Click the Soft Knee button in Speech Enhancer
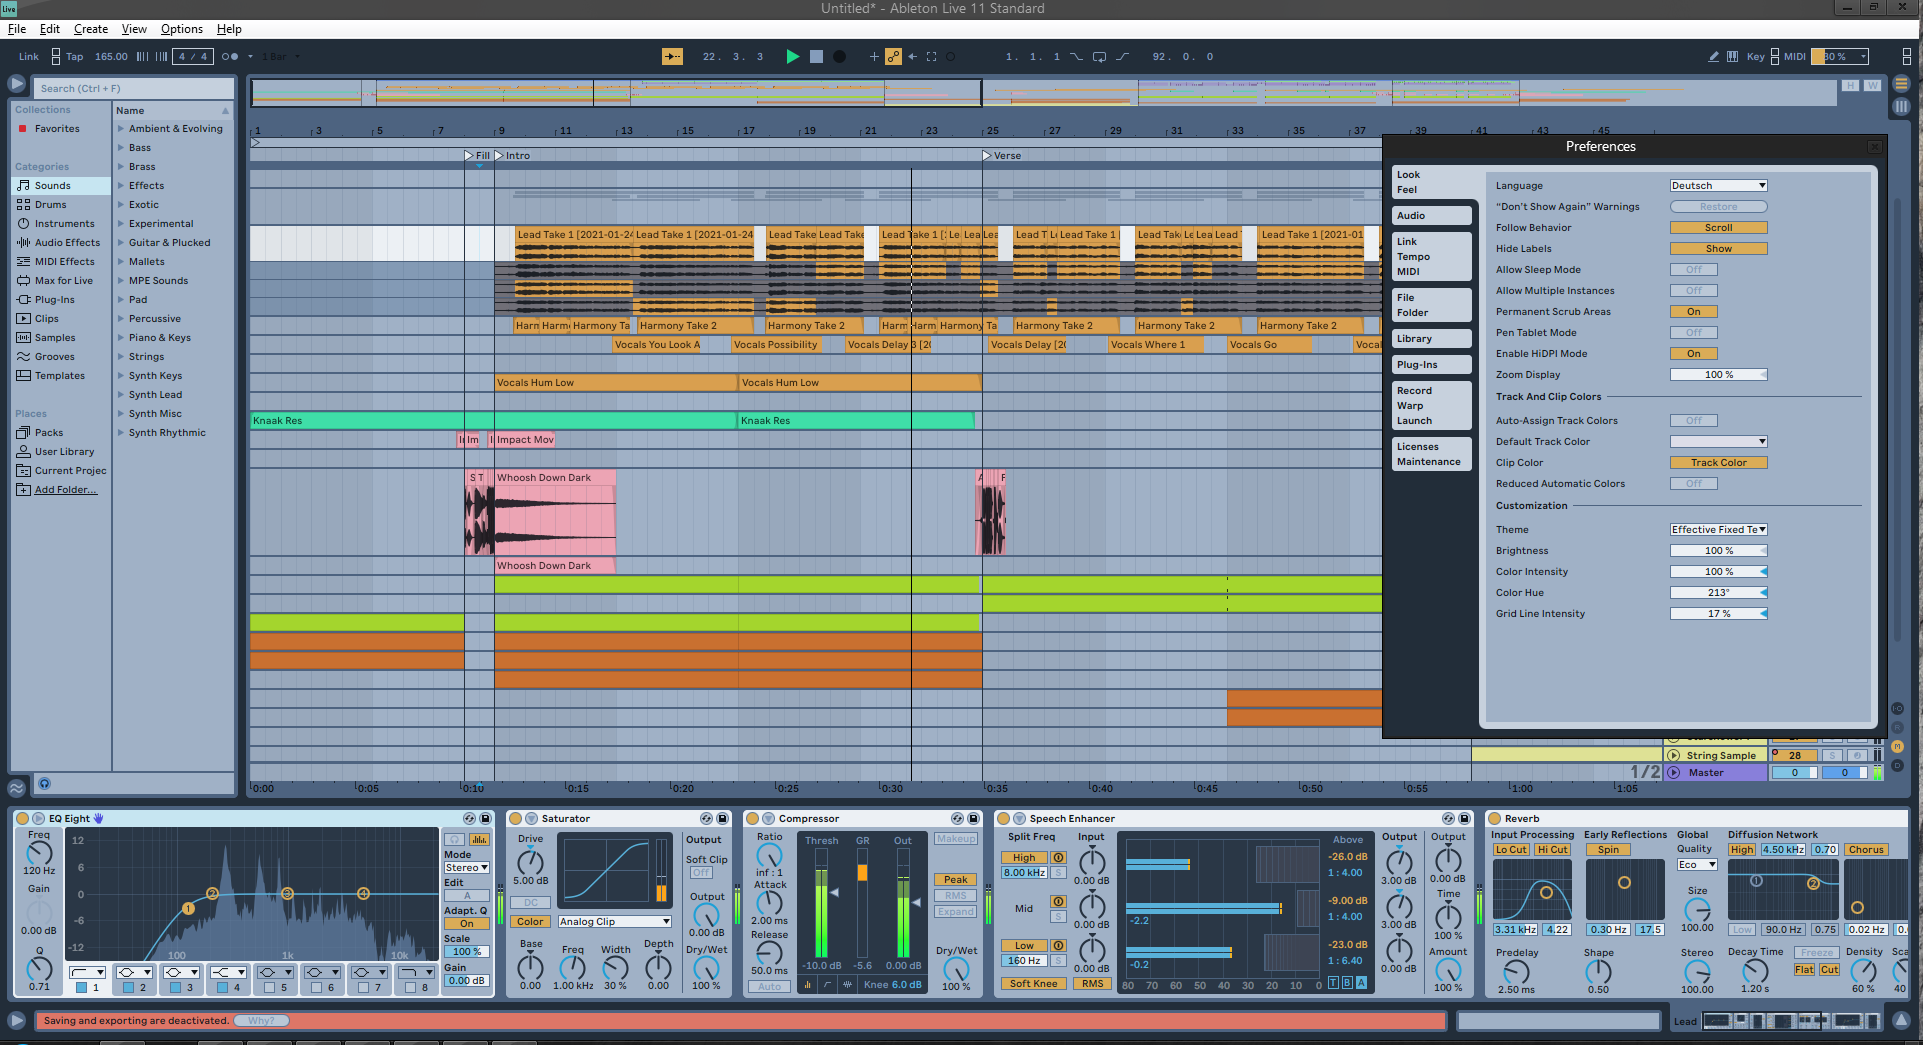1923x1045 pixels. [x=1033, y=984]
